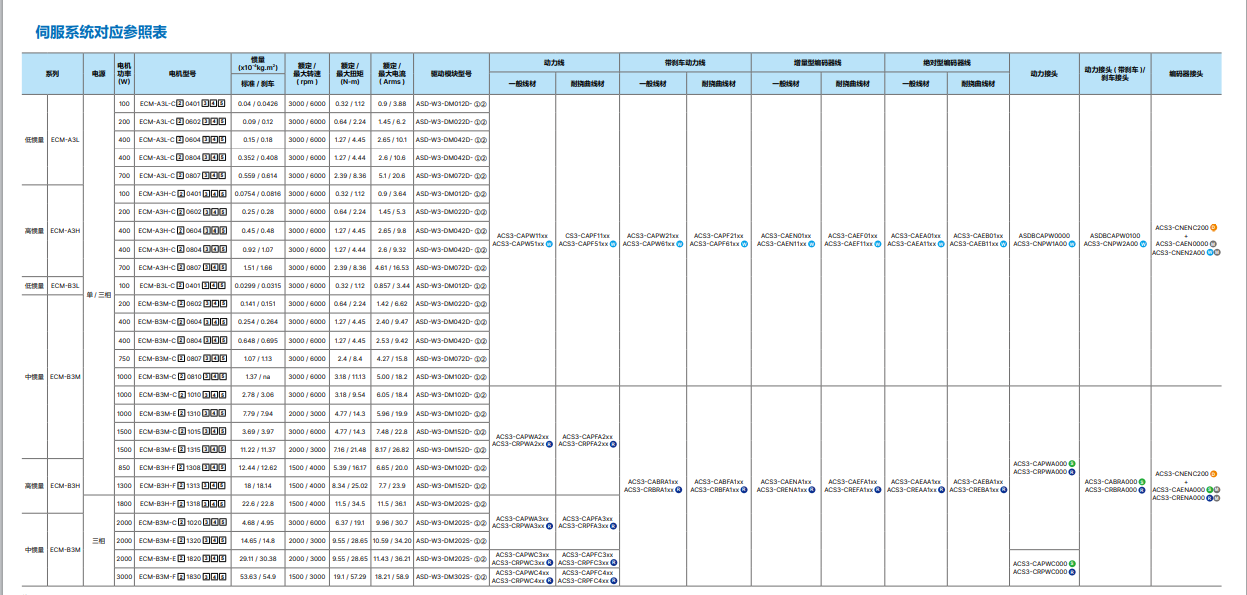Select the ECM-A3L series cell

[65, 140]
